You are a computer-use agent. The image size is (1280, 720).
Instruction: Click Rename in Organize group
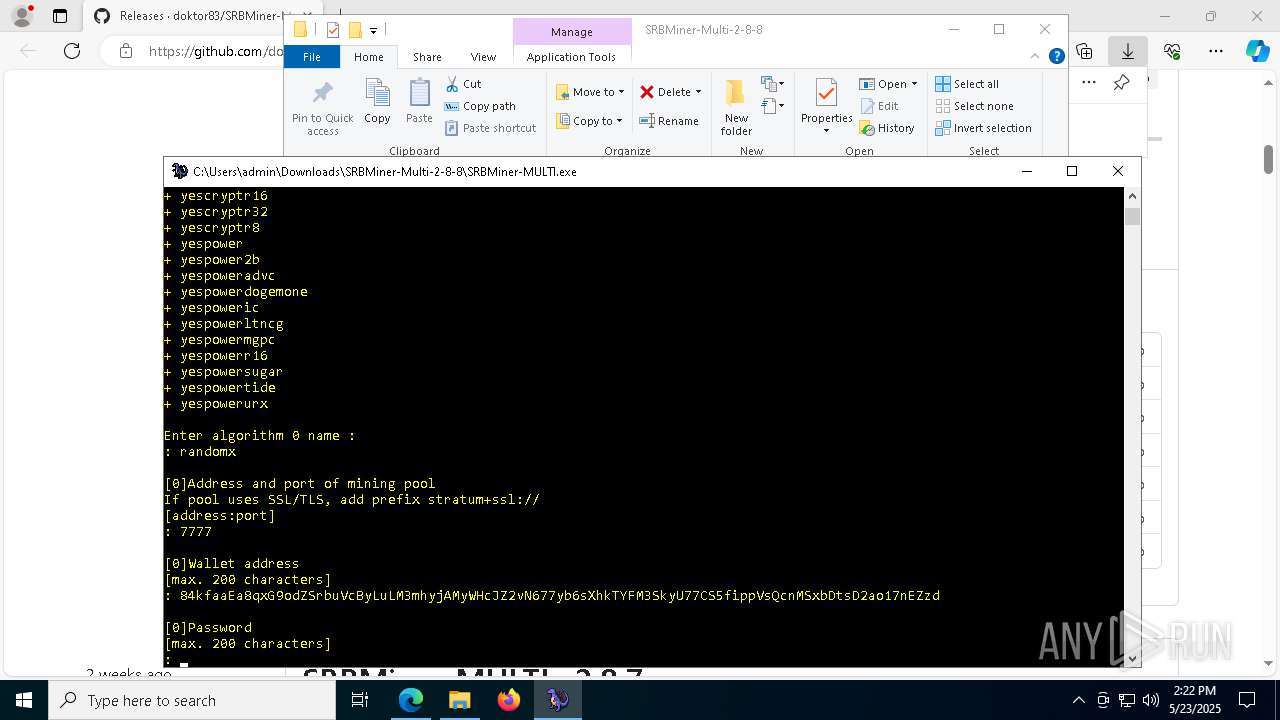(669, 121)
